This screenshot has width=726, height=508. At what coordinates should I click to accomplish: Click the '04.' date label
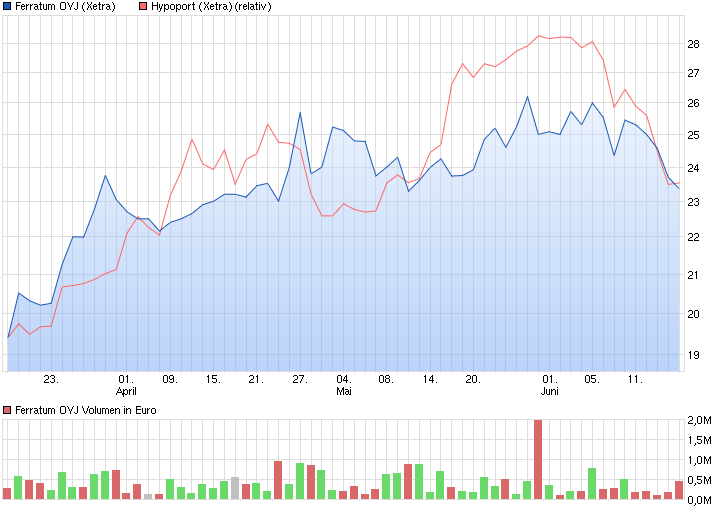tap(344, 379)
